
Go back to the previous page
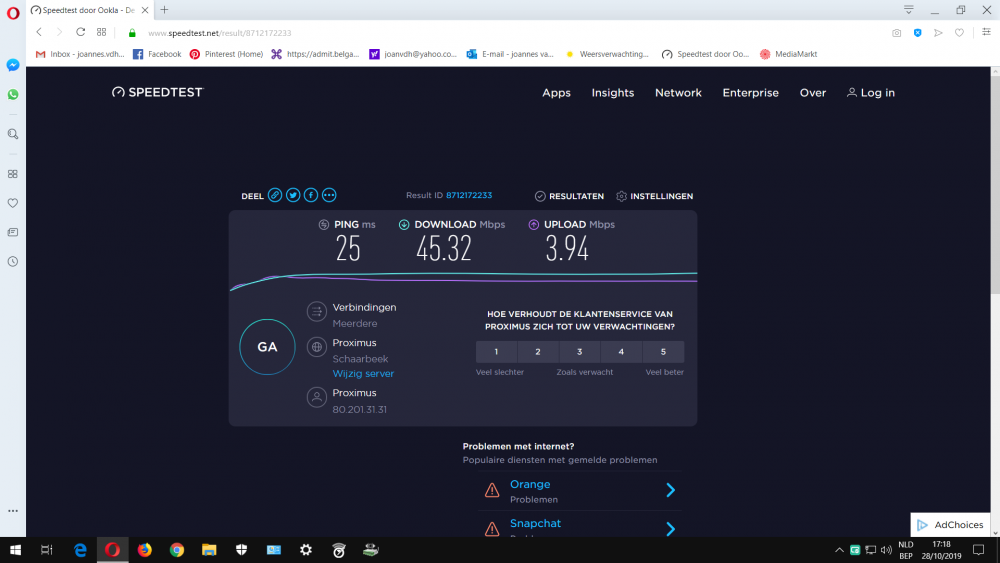(39, 32)
